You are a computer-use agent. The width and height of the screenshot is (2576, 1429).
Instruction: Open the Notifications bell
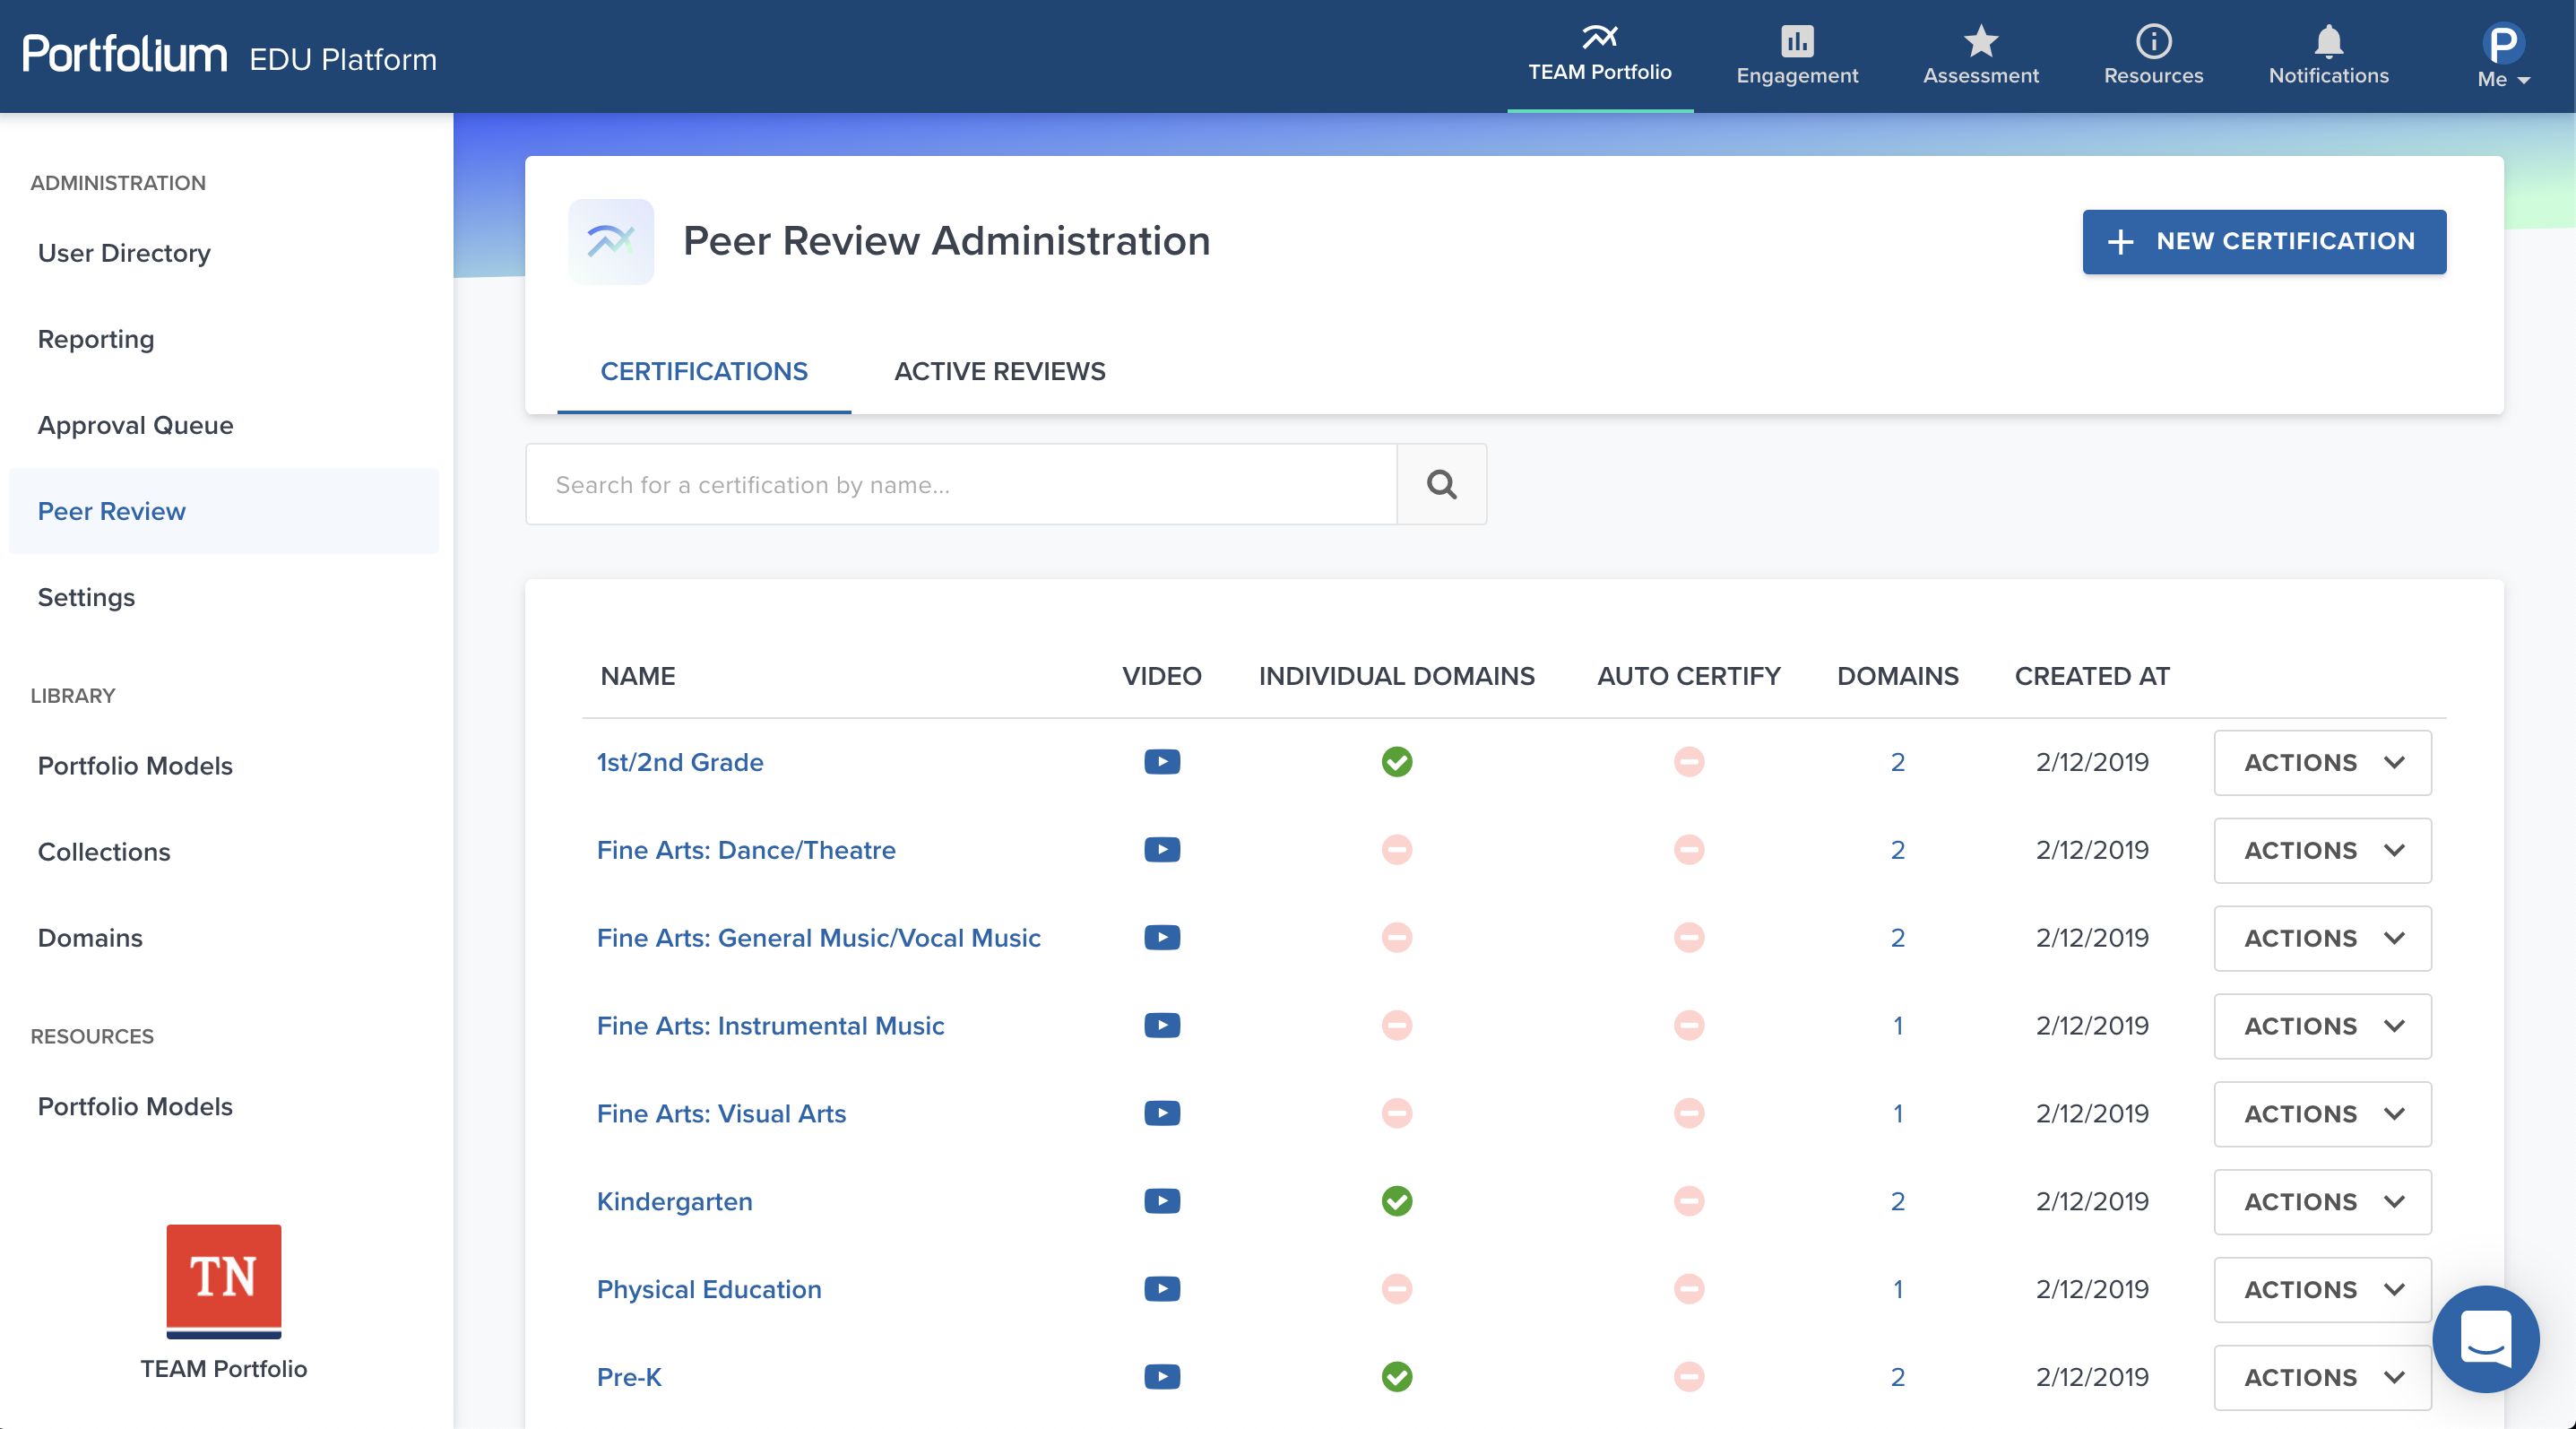click(2328, 42)
